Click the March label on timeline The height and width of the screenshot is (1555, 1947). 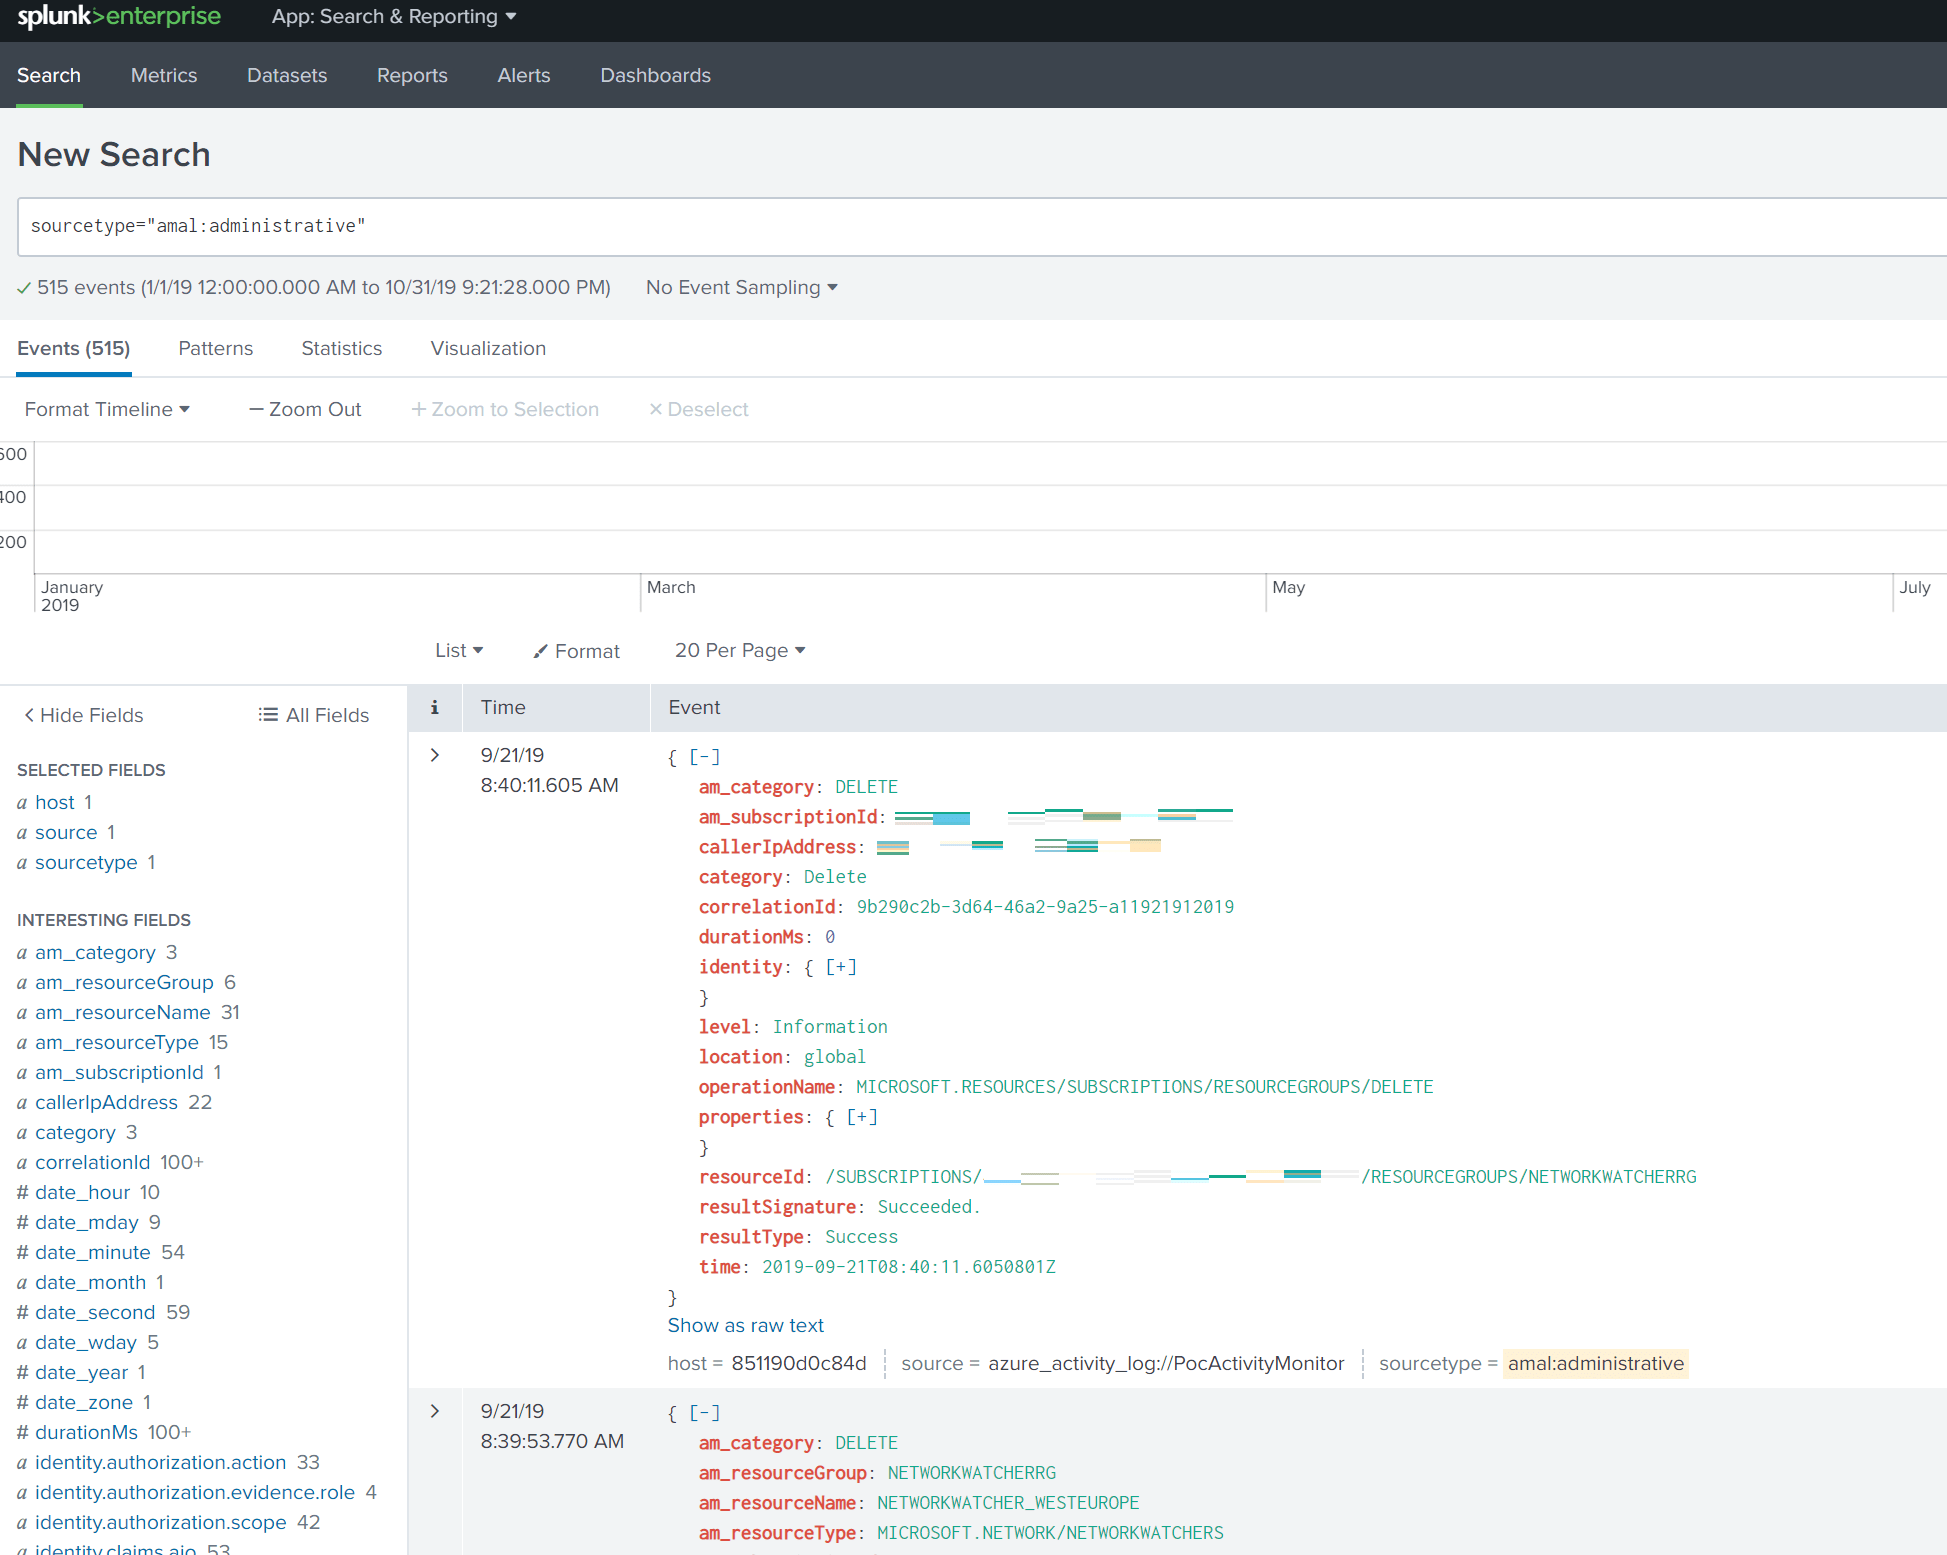tap(671, 587)
